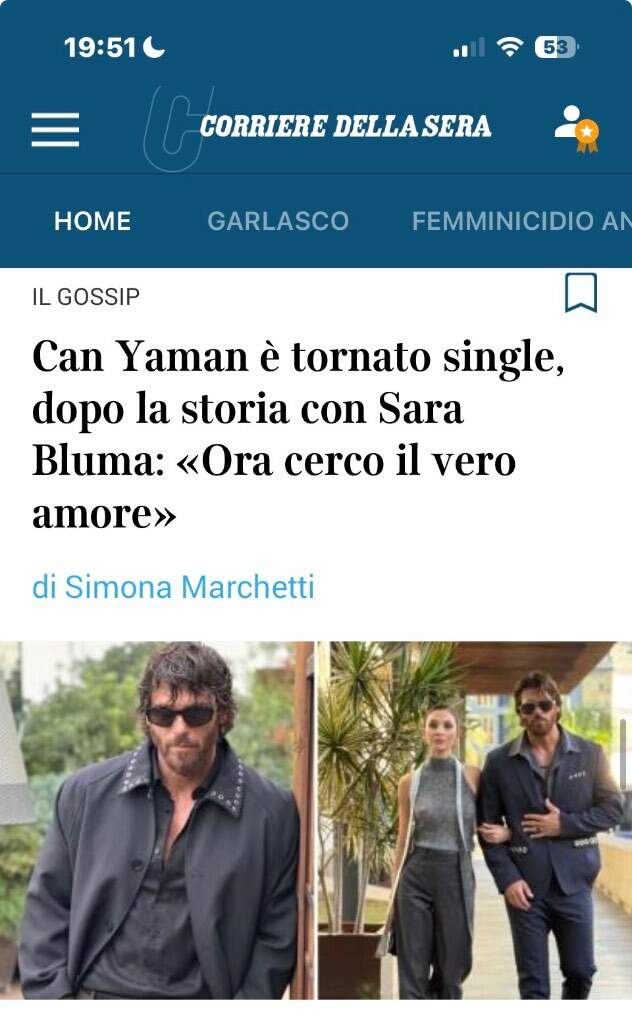632x1024 pixels.
Task: Tap the gold star badge on profile icon
Action: tap(587, 135)
